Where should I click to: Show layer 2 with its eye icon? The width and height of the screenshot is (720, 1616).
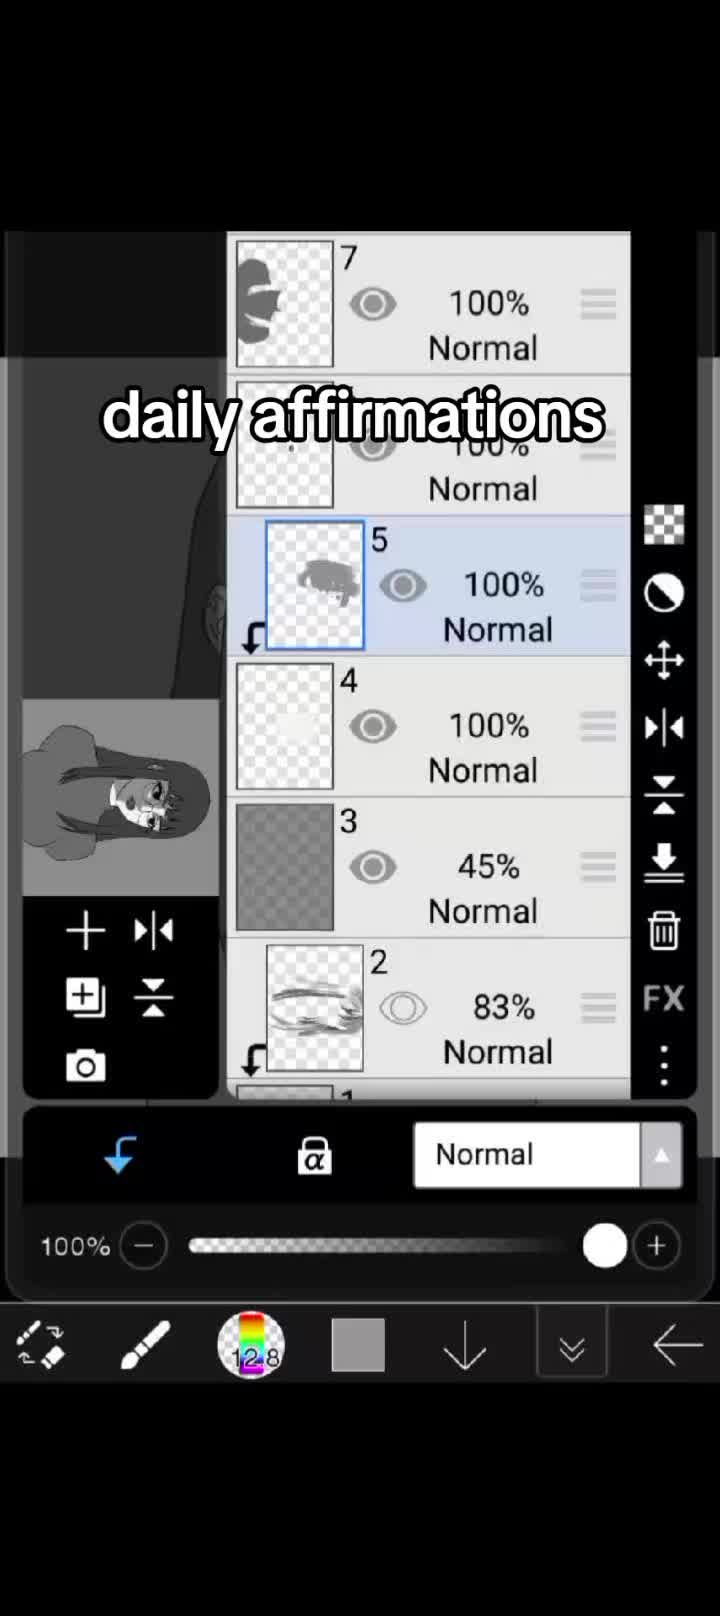[x=402, y=1008]
